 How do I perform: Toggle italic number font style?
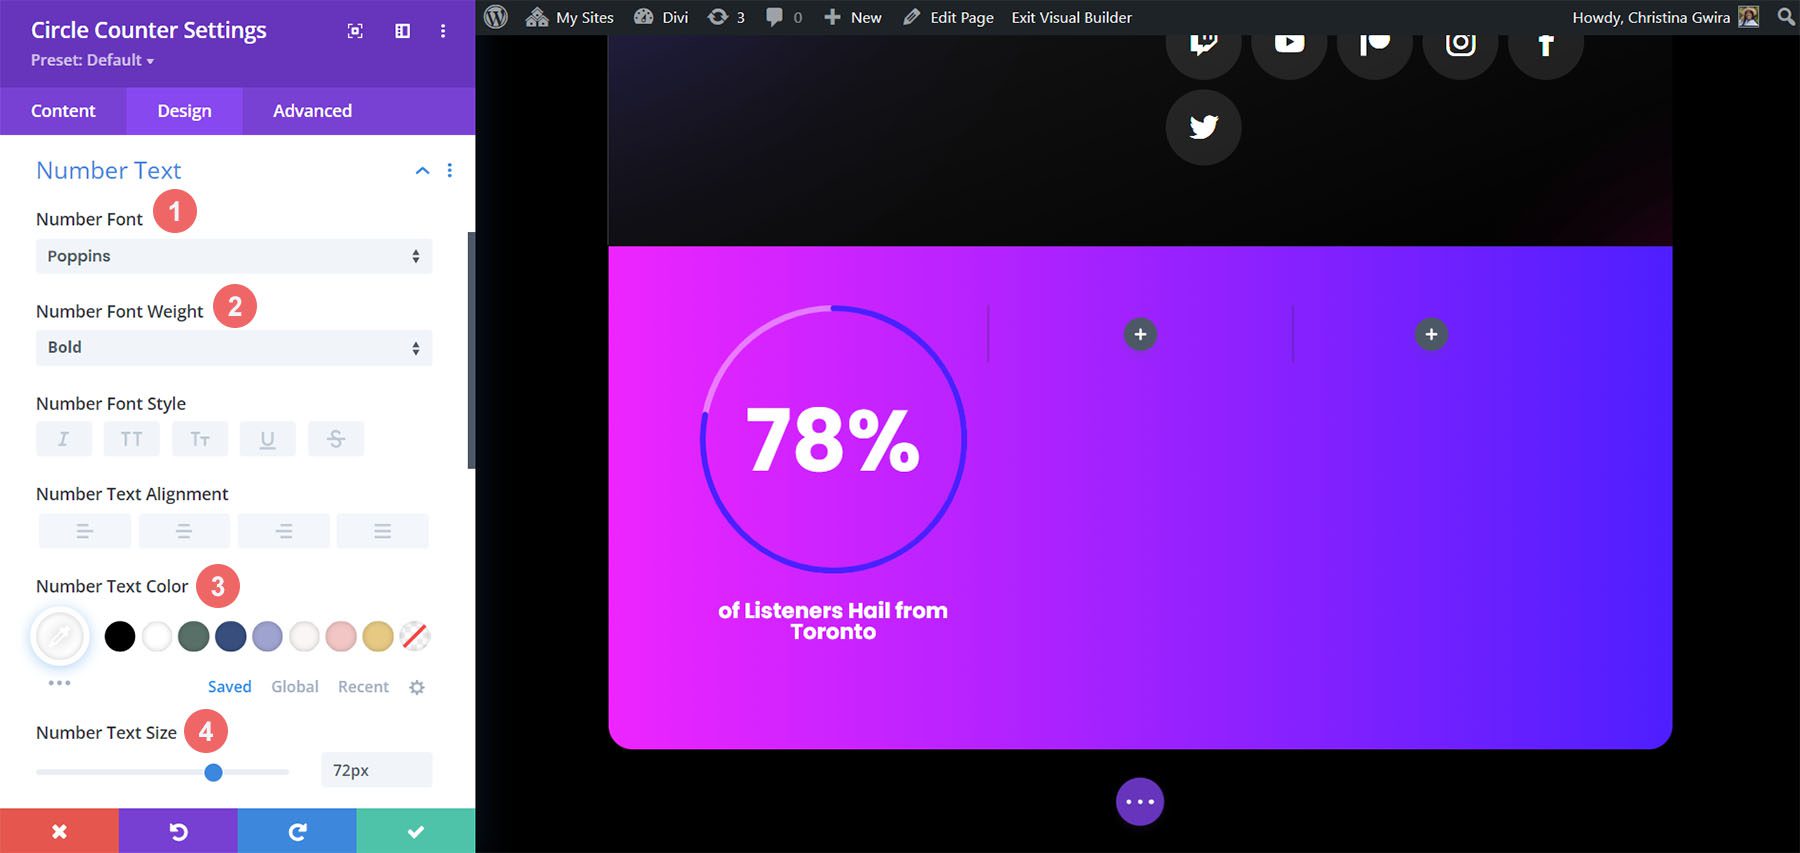63,439
